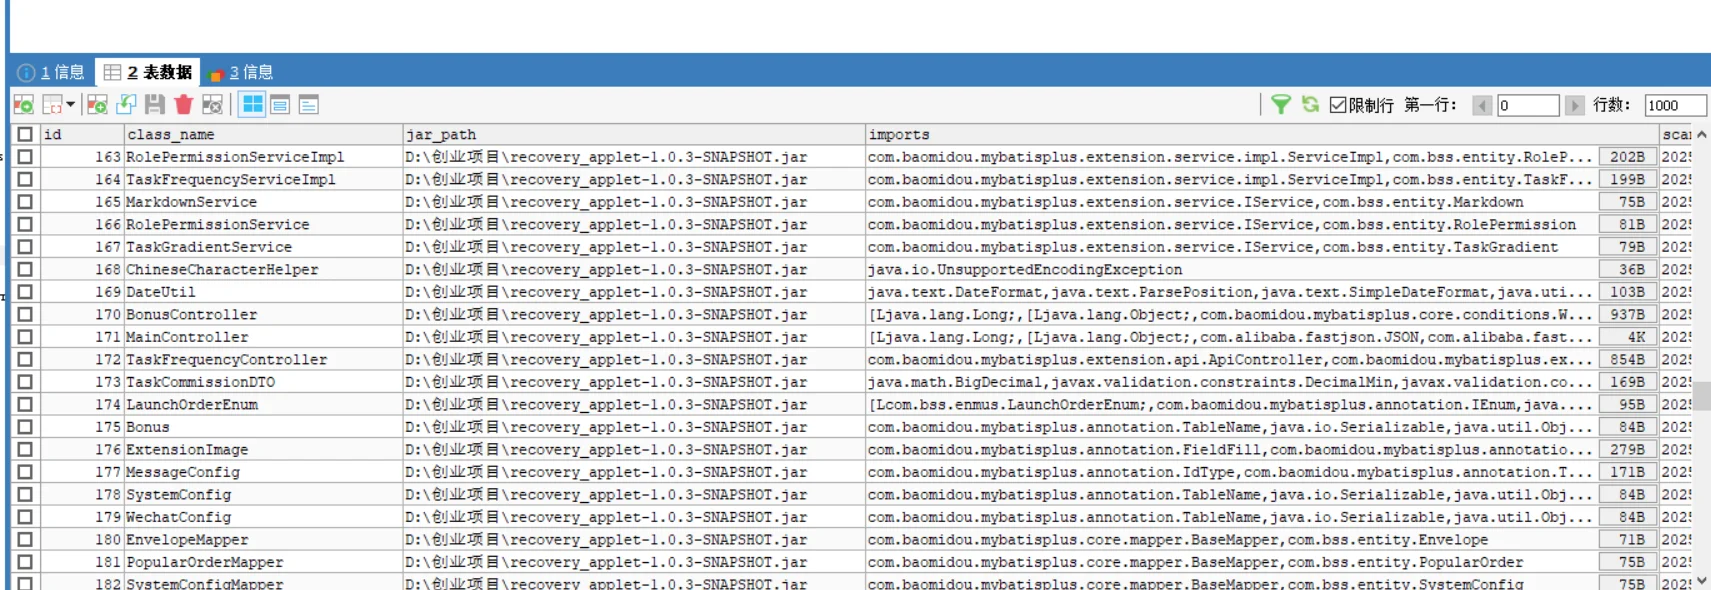This screenshot has width=1711, height=590.
Task: Click the vertical scrollbar thumb
Action: 1702,396
